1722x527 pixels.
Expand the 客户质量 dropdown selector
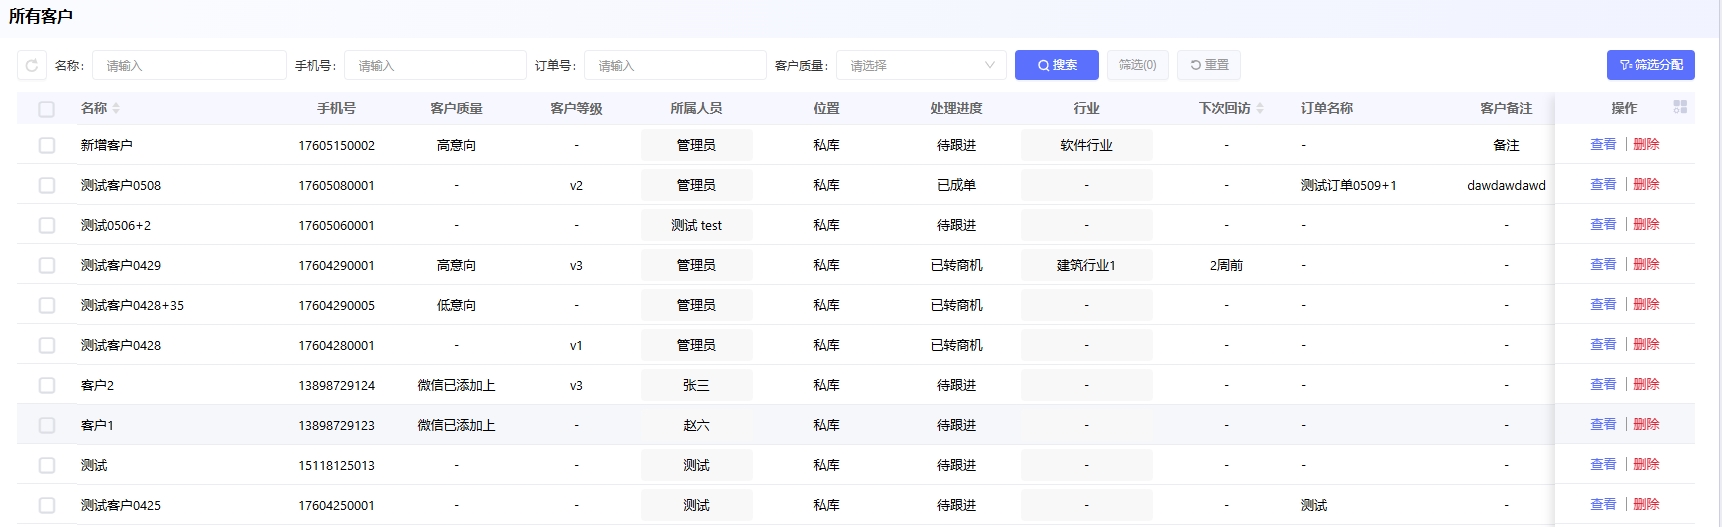pyautogui.click(x=921, y=66)
